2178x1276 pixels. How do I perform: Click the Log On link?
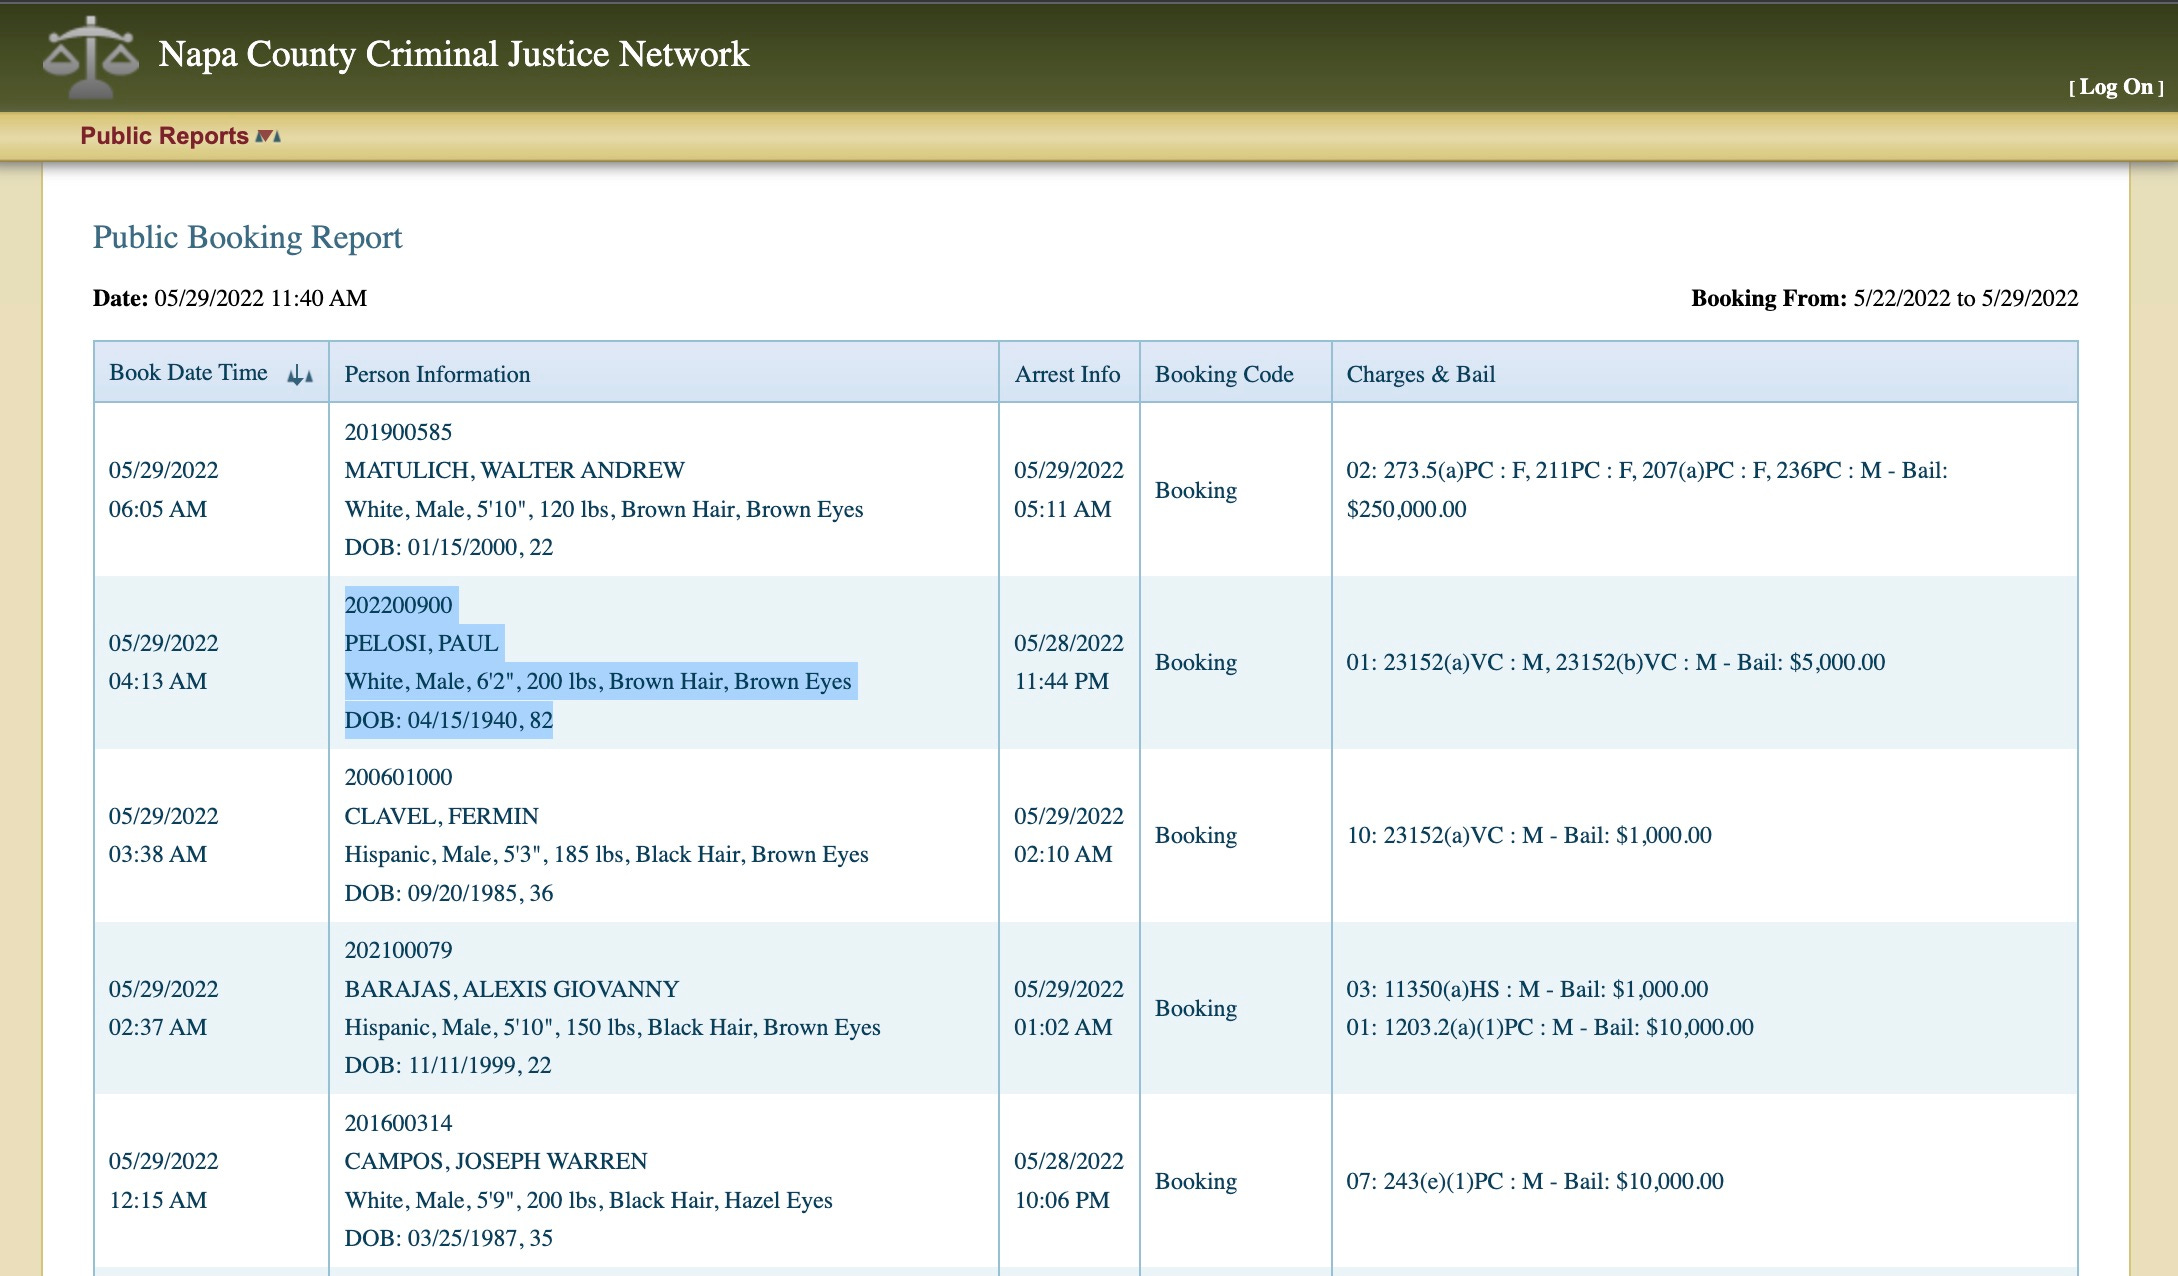click(2115, 87)
